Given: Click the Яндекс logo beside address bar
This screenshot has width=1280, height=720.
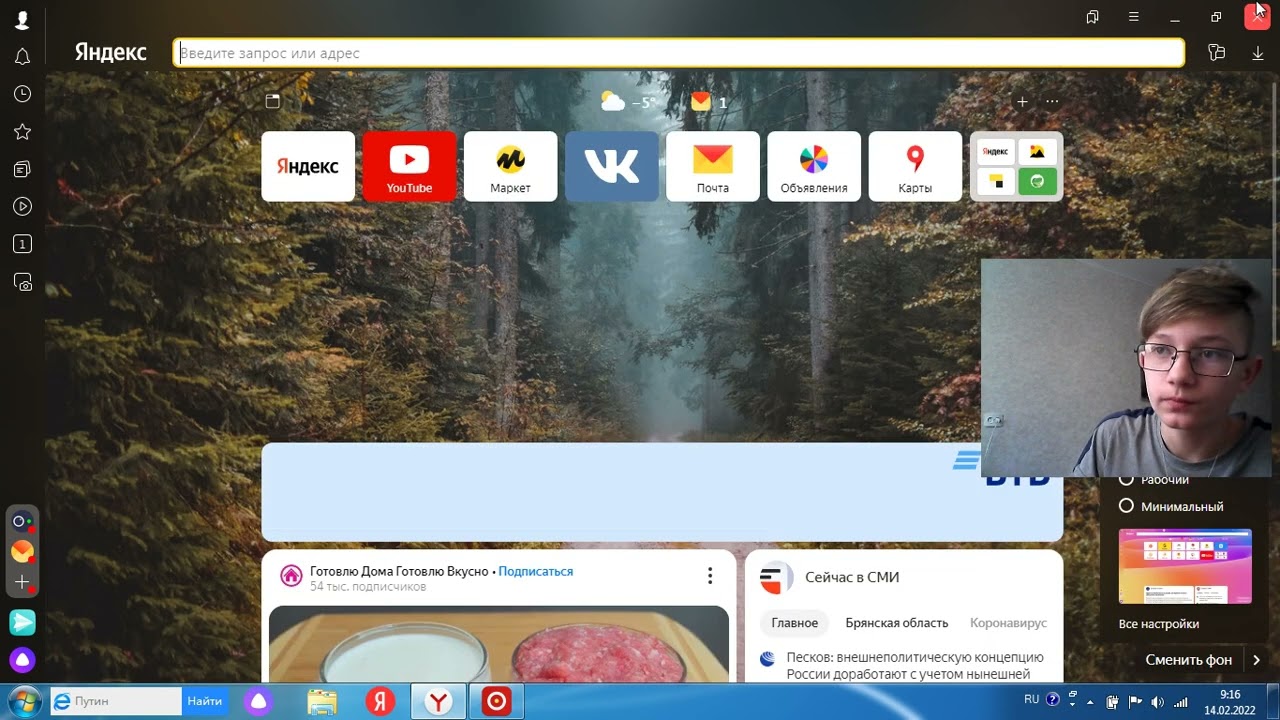Looking at the screenshot, I should 110,53.
